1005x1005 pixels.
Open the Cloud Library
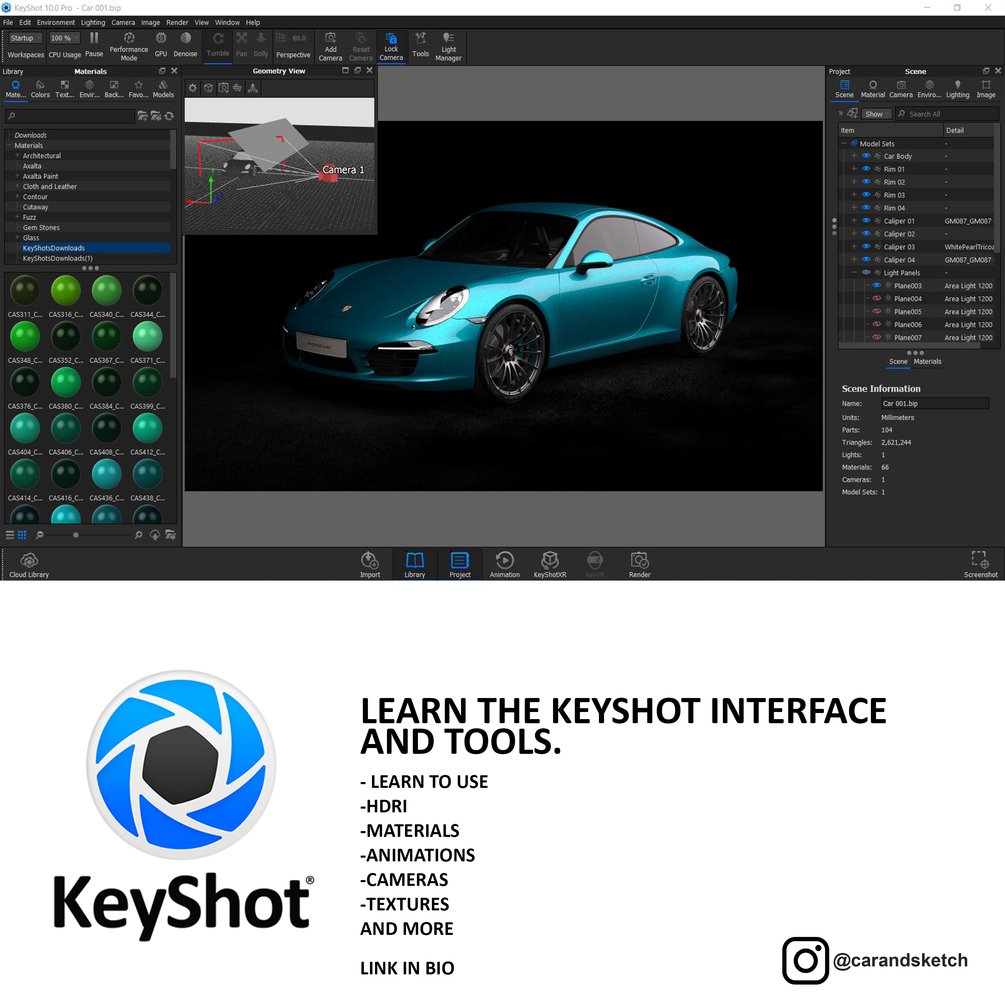click(x=29, y=565)
